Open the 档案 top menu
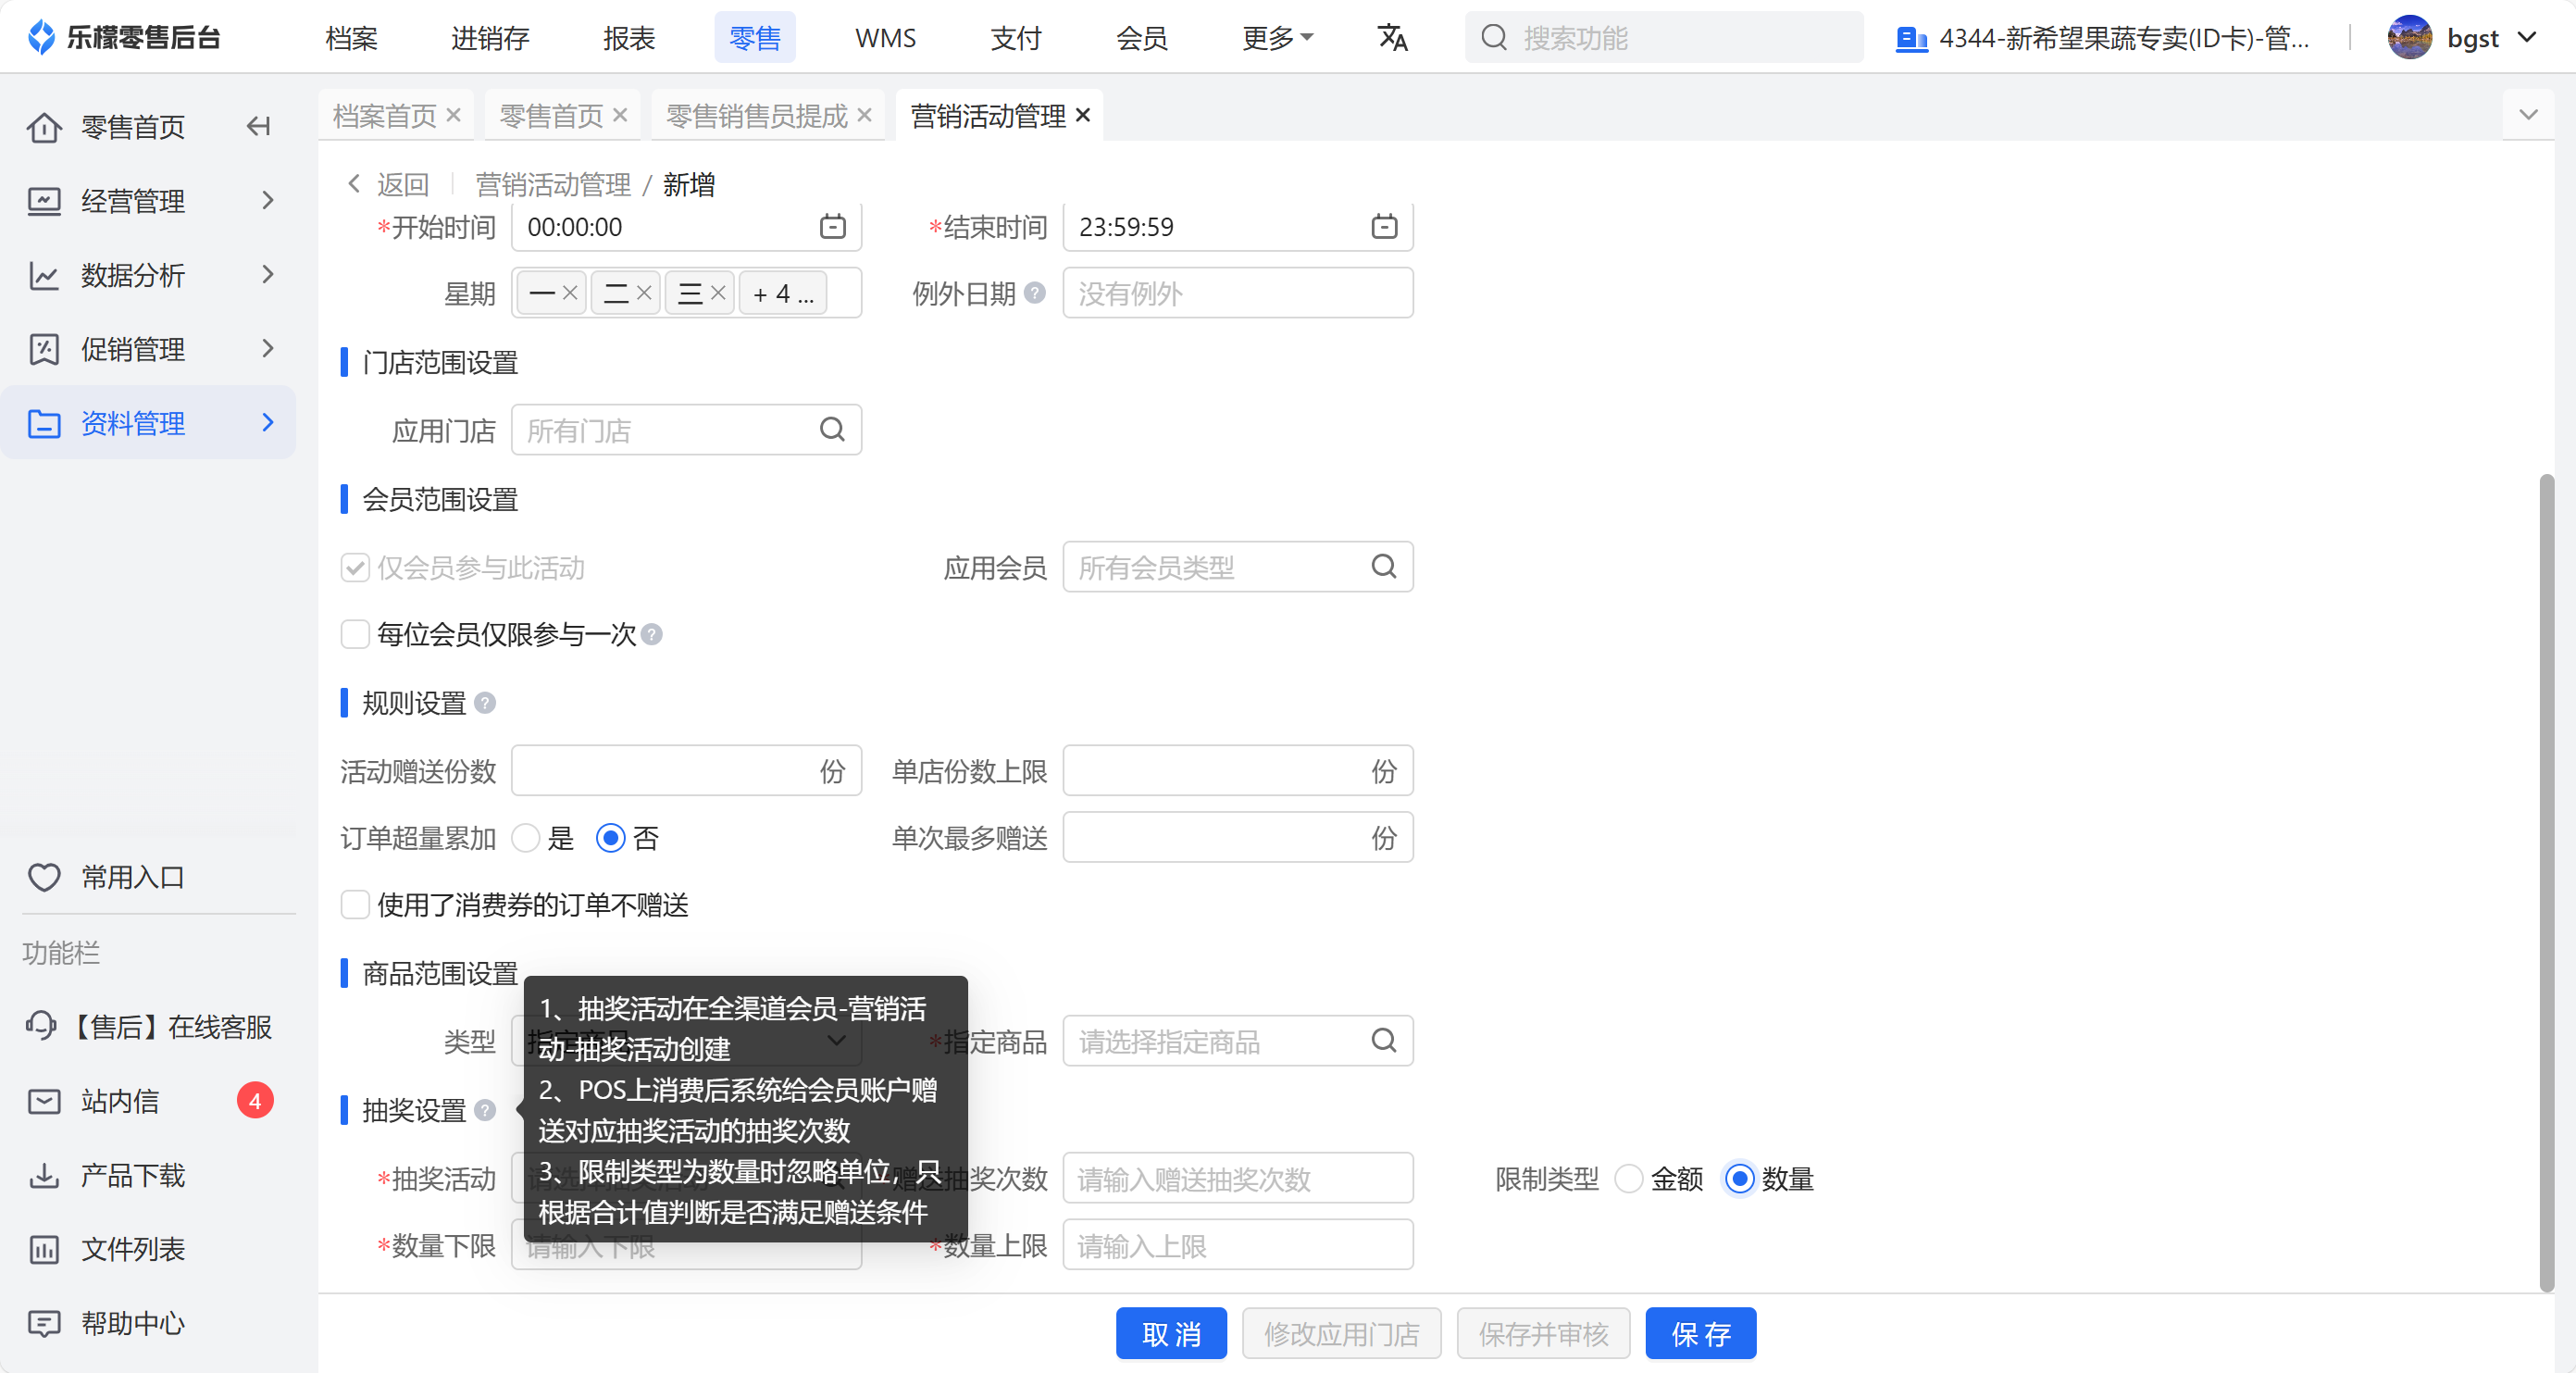Viewport: 2576px width, 1373px height. click(x=352, y=38)
